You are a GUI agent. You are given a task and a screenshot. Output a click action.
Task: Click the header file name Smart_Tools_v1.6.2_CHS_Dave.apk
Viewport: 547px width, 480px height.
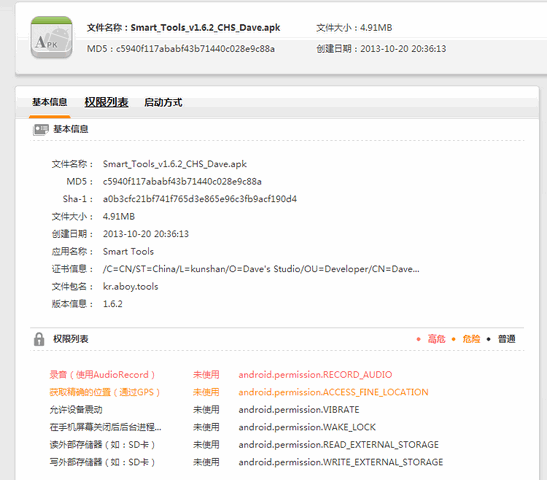tap(205, 28)
